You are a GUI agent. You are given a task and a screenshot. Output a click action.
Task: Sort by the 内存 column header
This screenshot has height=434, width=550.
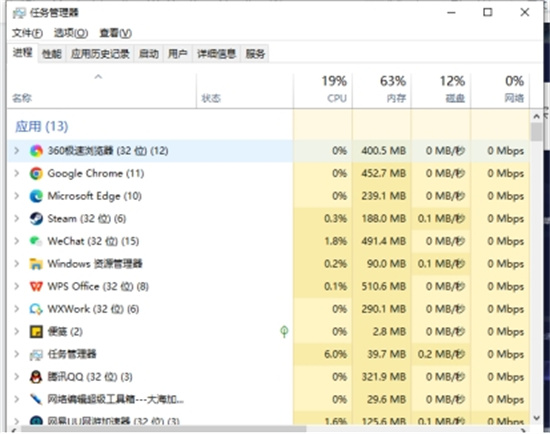click(382, 90)
